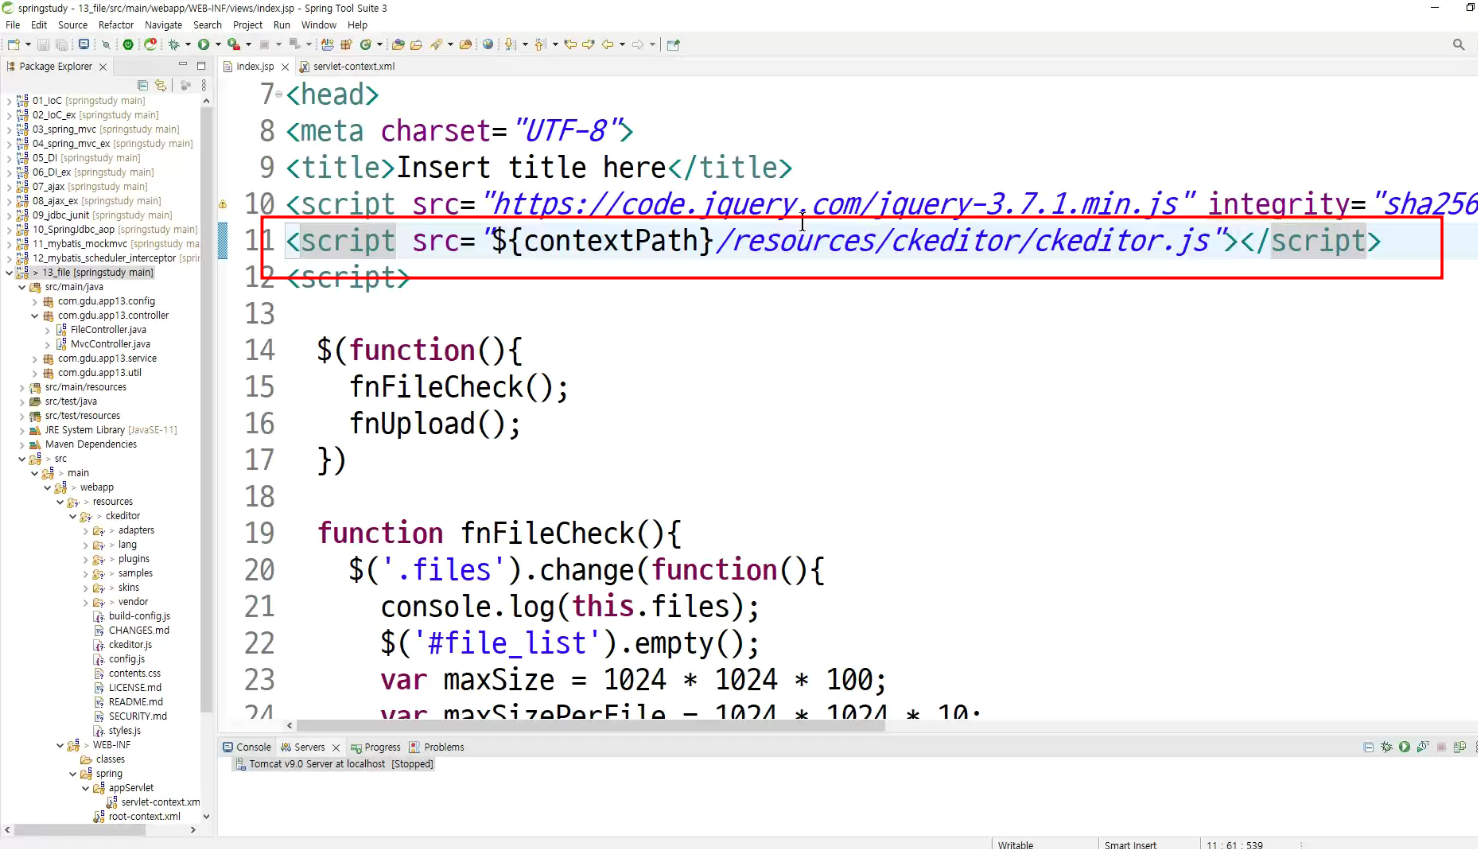This screenshot has height=849, width=1478.
Task: Close the Servers view tab
Action: click(x=336, y=748)
